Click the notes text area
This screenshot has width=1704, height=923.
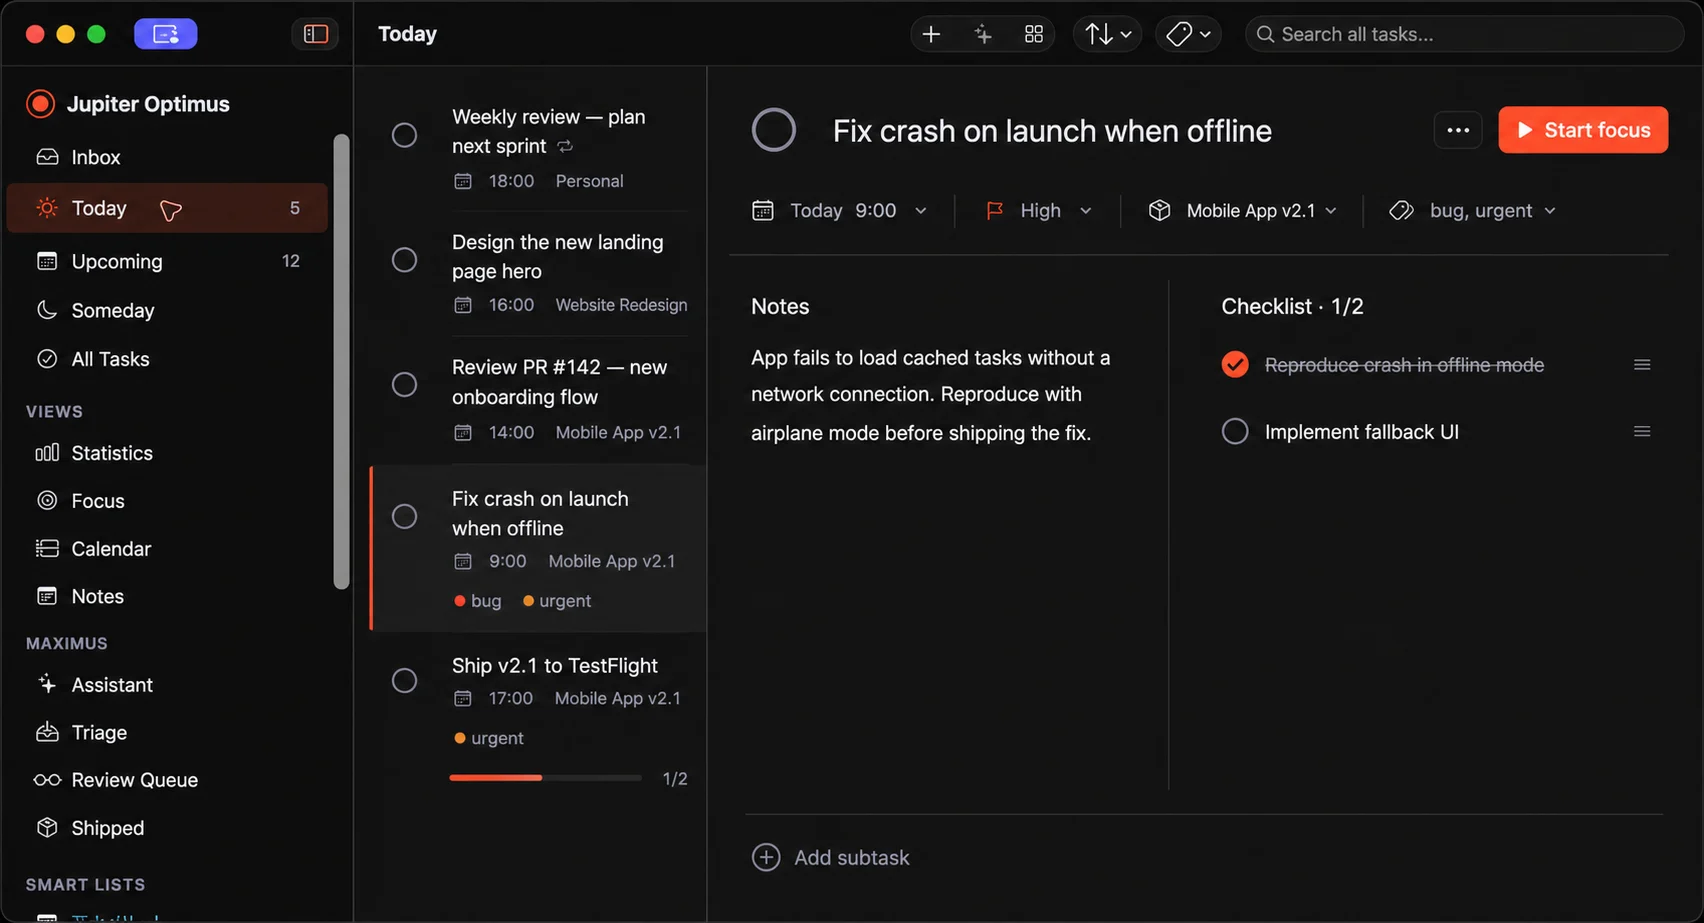[x=930, y=395]
